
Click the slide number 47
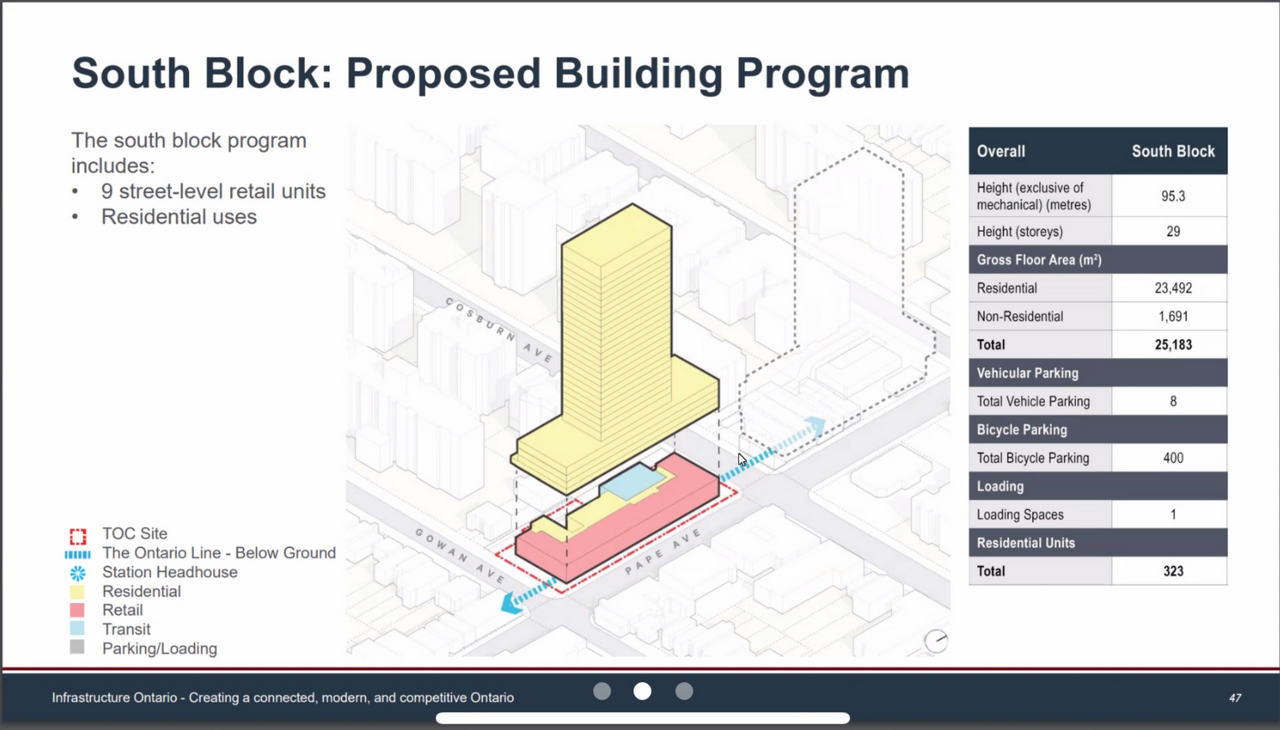[x=1235, y=698]
